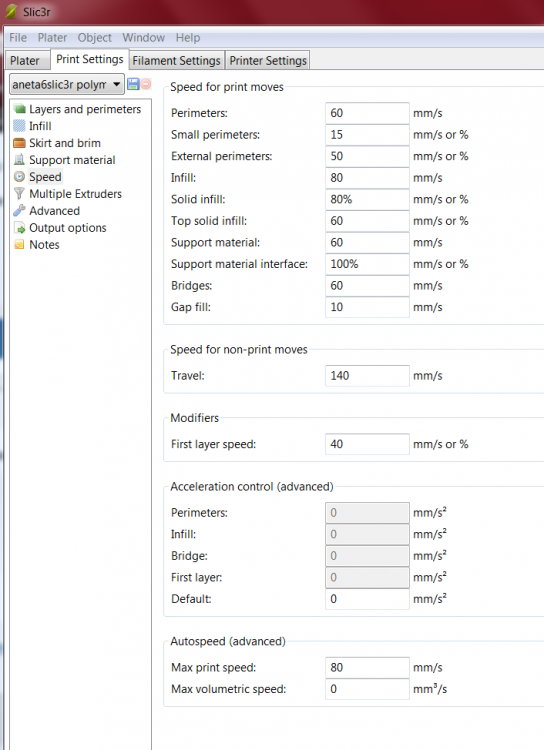Click the Skirt and brim icon
Viewport: 544px width, 750px height.
pyautogui.click(x=19, y=143)
